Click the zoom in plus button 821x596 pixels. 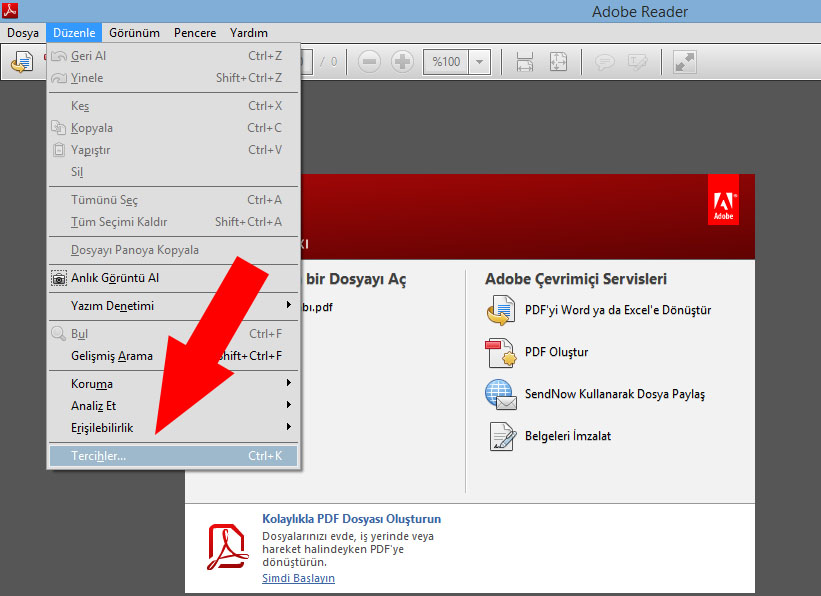point(402,62)
